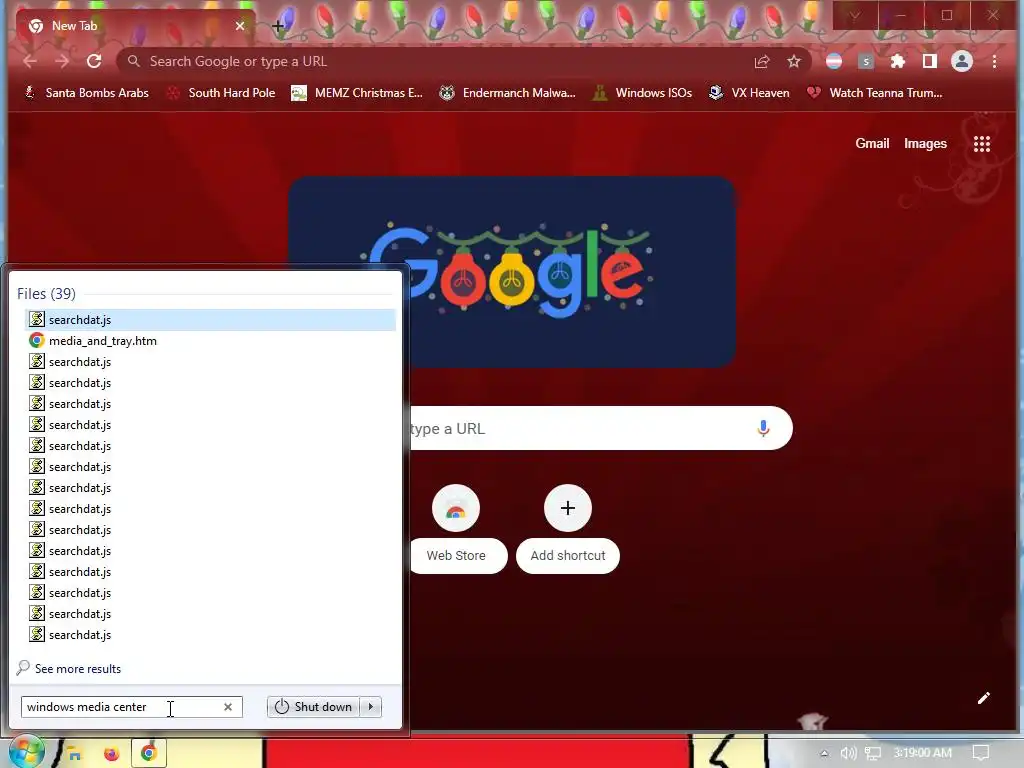Click See more results
The image size is (1024, 768).
pyautogui.click(x=78, y=669)
